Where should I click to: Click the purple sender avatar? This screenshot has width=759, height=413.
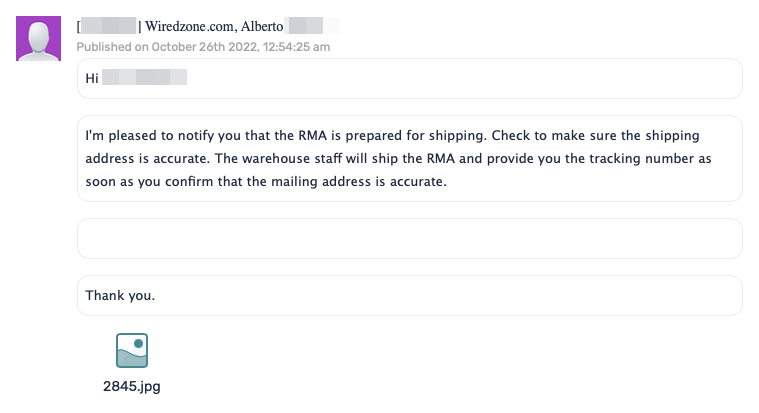38,38
